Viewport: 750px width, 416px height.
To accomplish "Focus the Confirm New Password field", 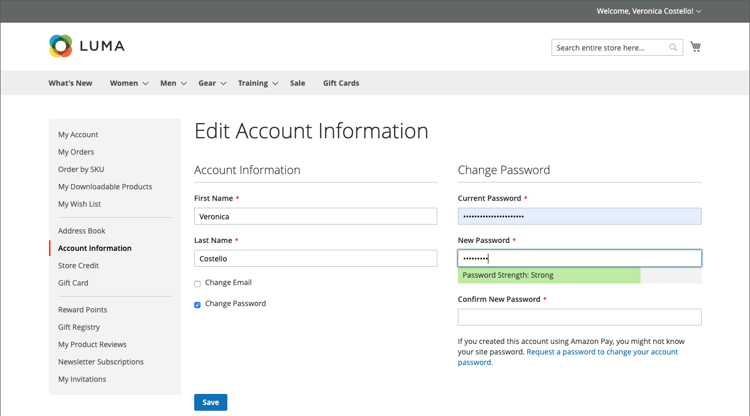I will 579,317.
